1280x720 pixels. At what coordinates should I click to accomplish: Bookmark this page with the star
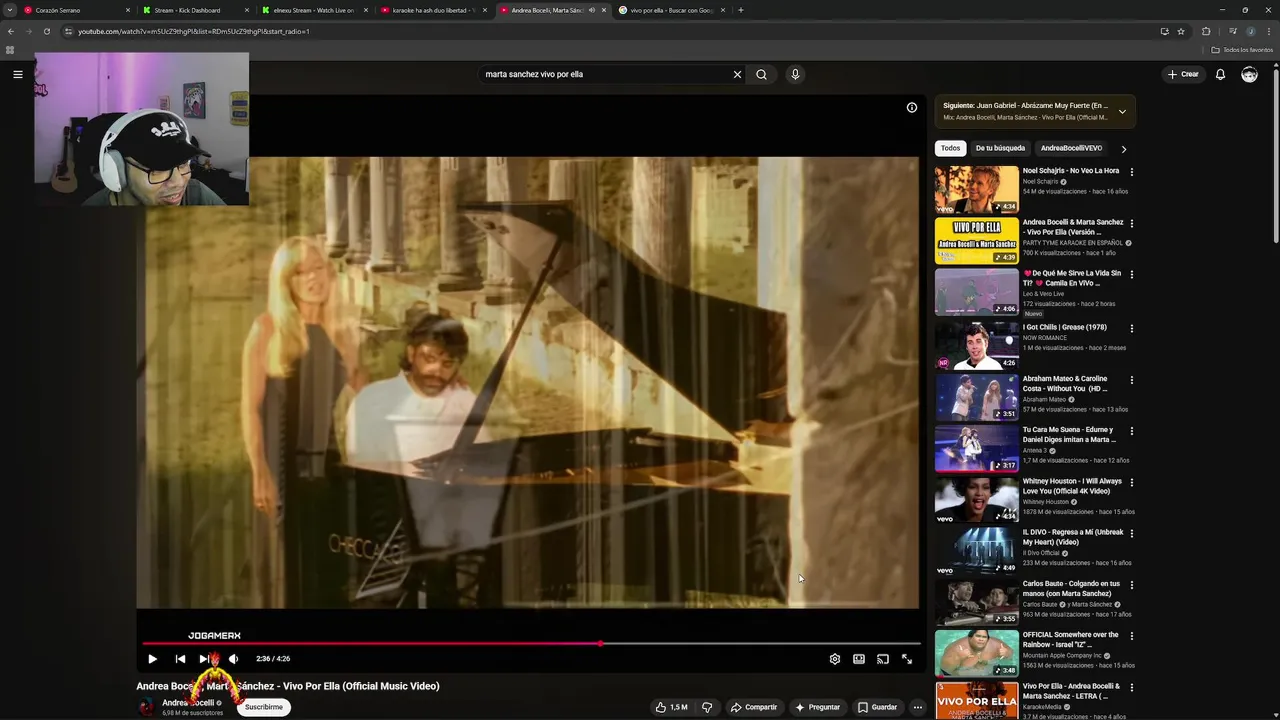pyautogui.click(x=1181, y=31)
